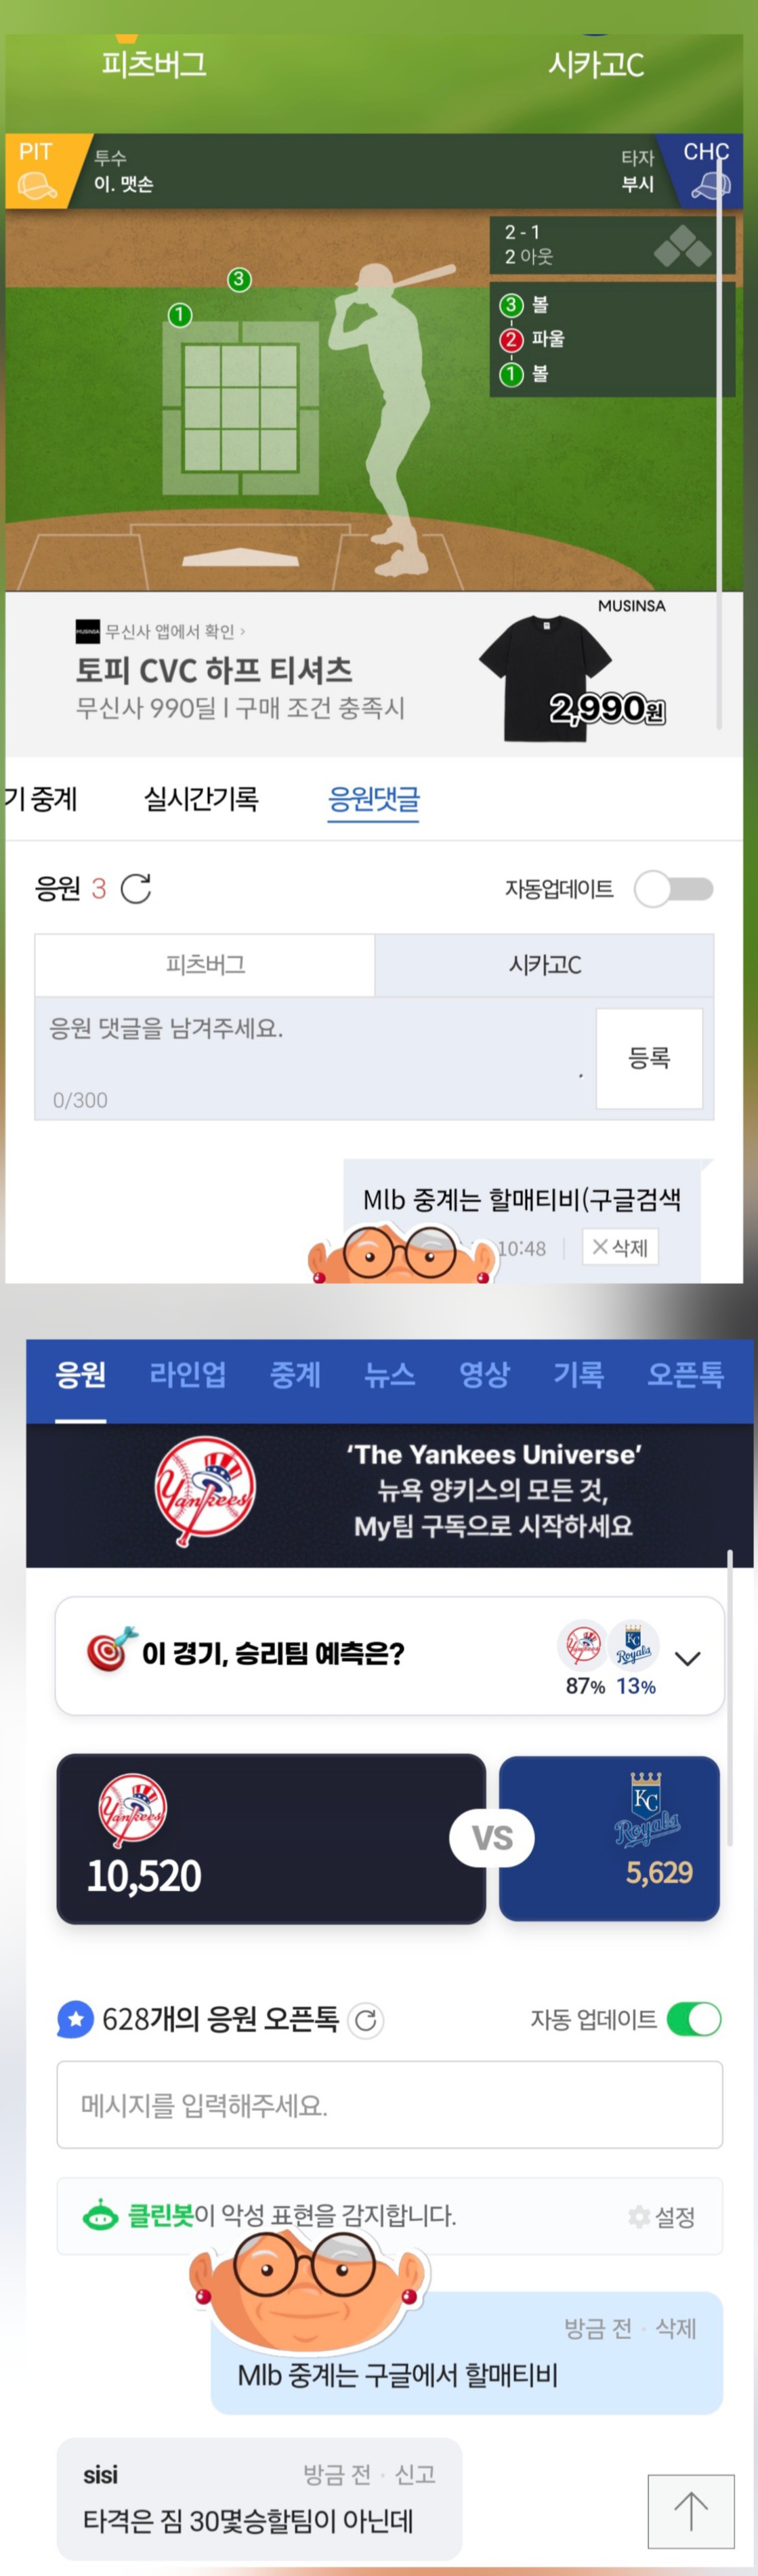Click the Yankees logo in the banner

pyautogui.click(x=205, y=1491)
